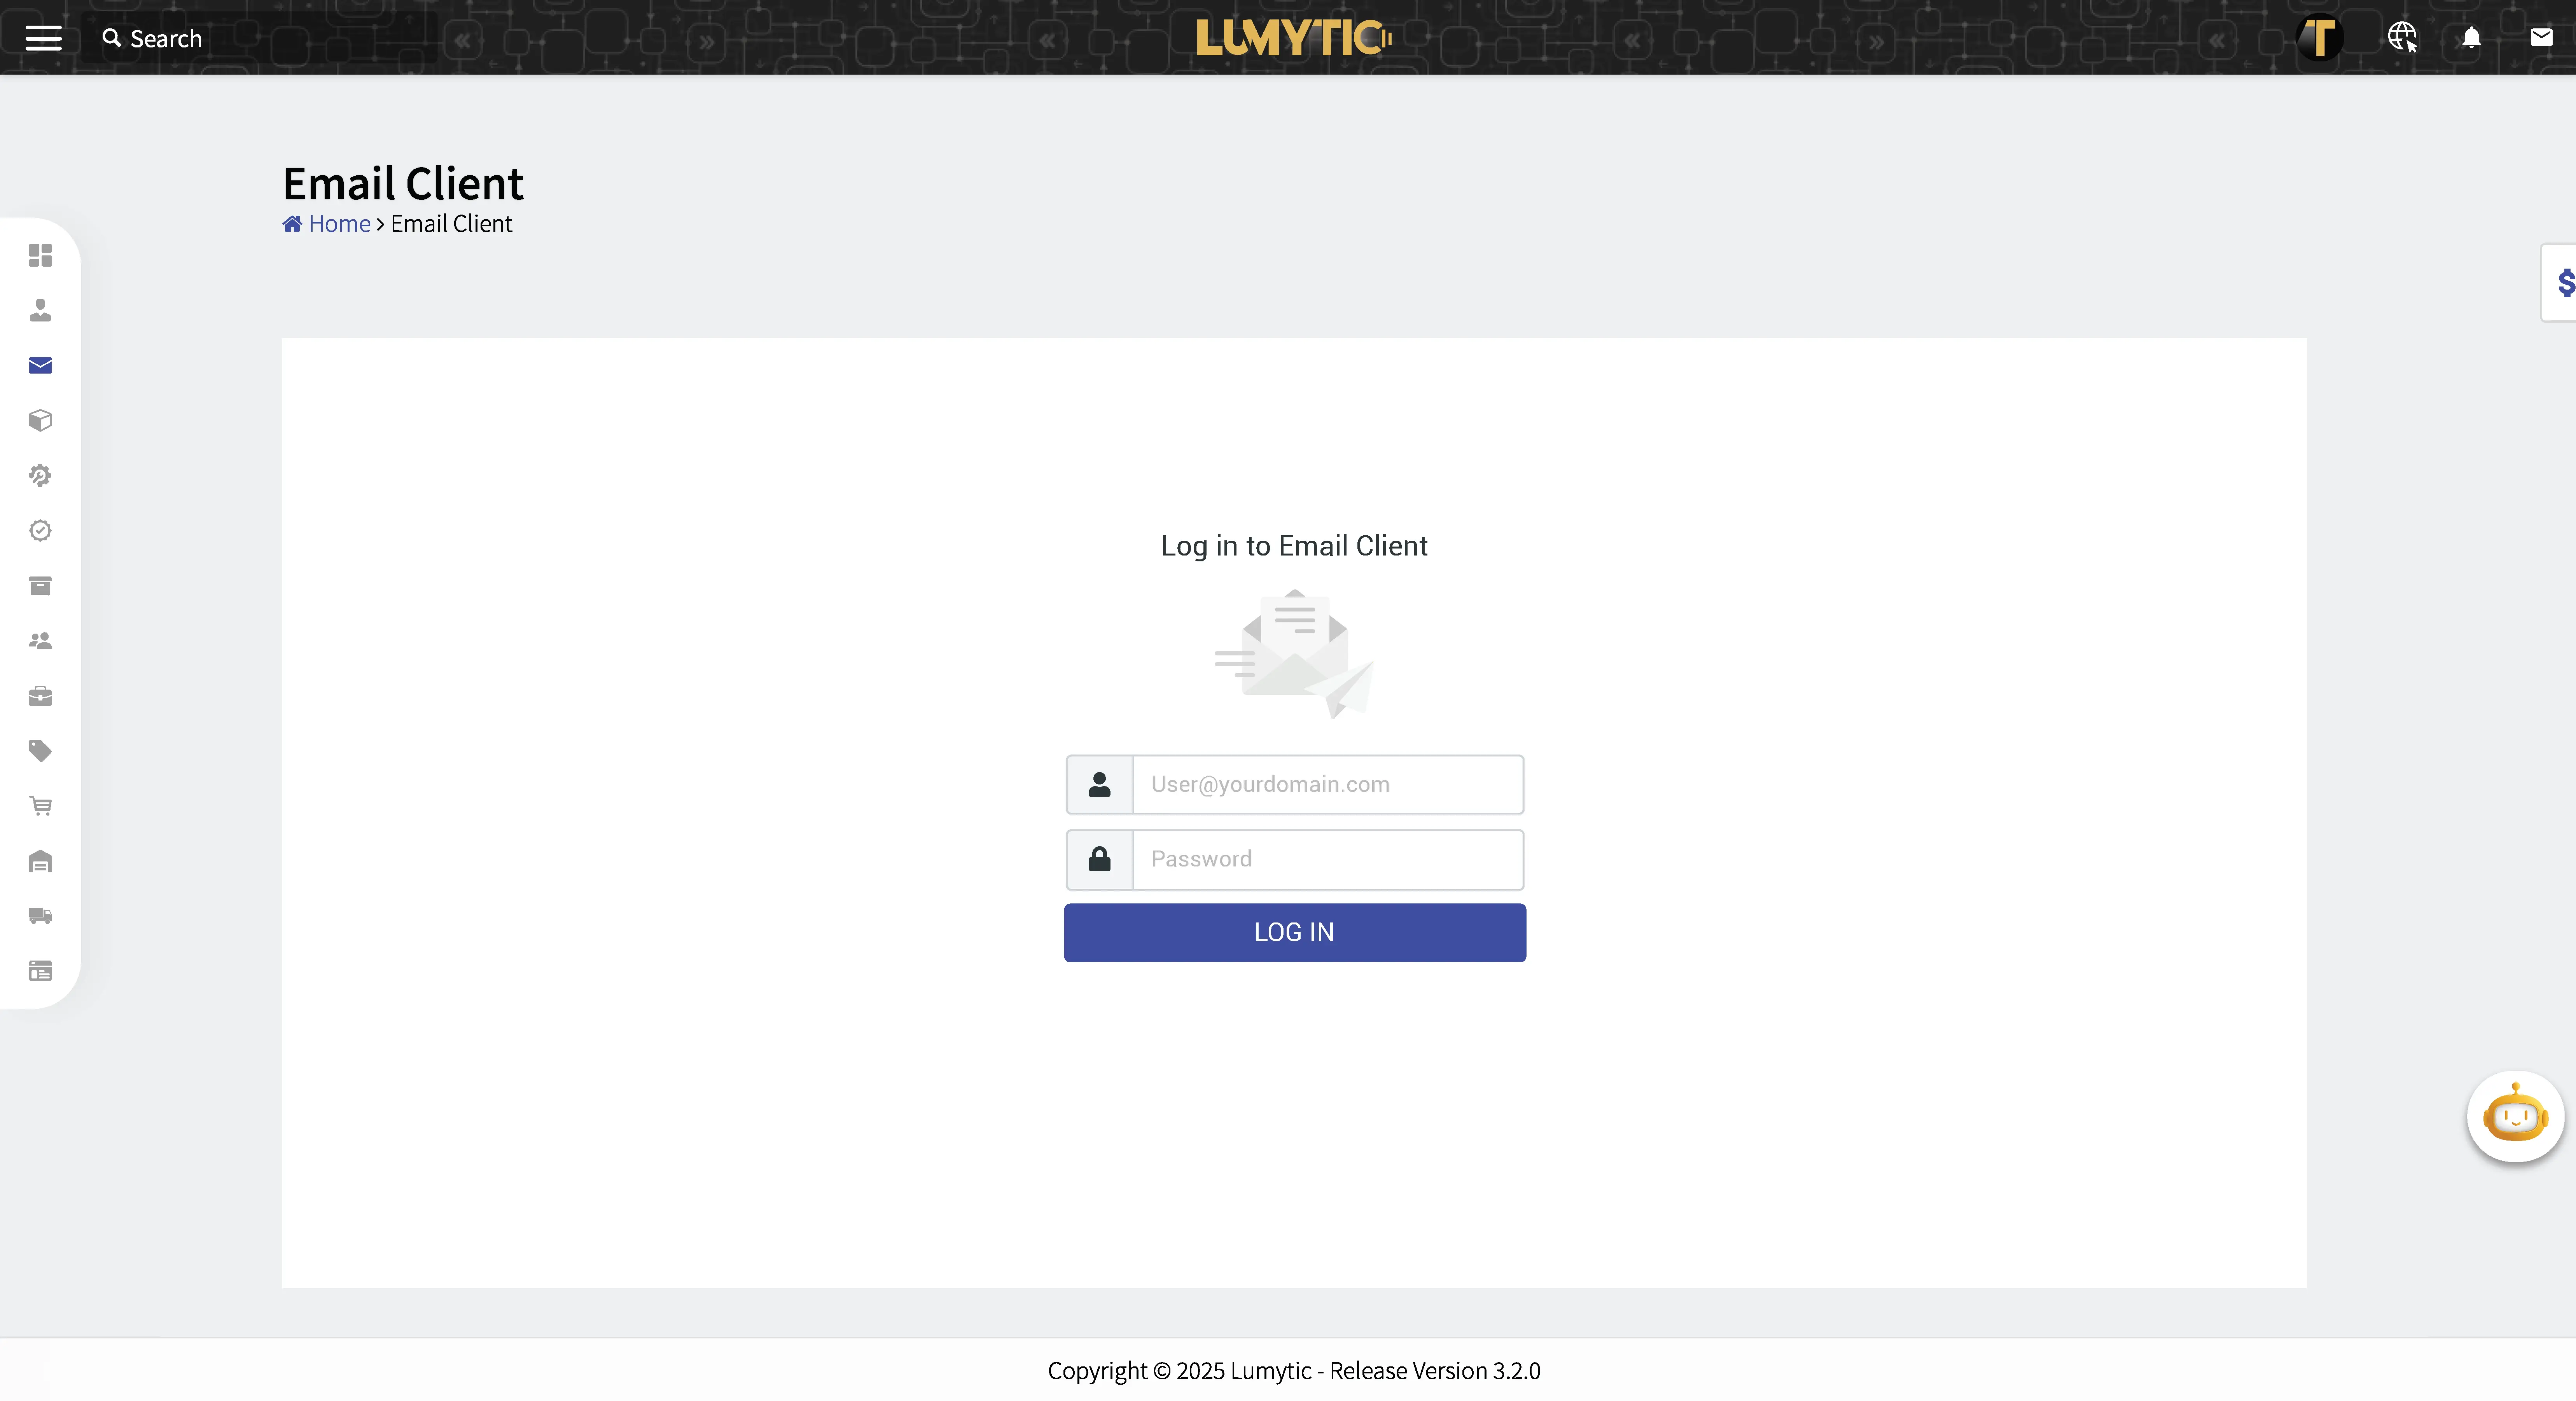Open the mail icon at top right
This screenshot has width=2576, height=1401.
tap(2541, 38)
